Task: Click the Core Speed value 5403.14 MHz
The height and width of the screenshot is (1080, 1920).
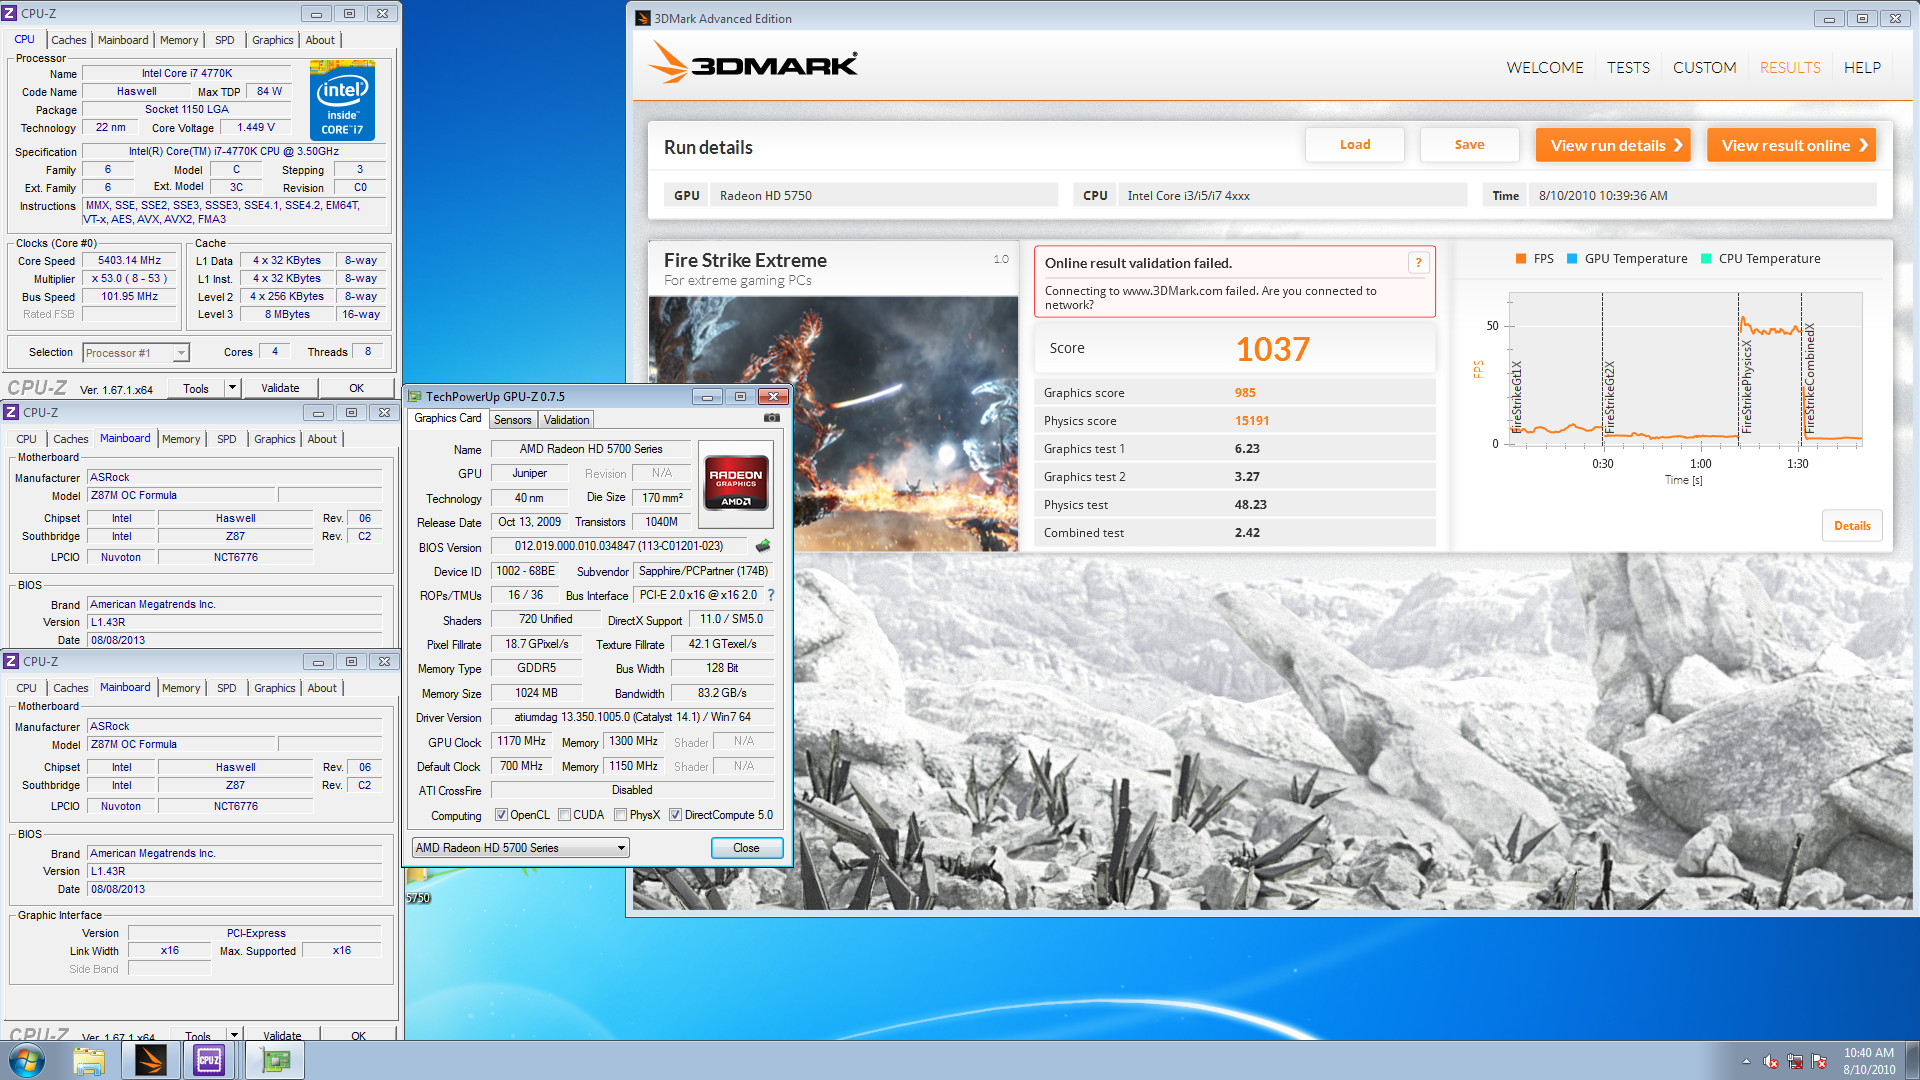Action: coord(130,260)
